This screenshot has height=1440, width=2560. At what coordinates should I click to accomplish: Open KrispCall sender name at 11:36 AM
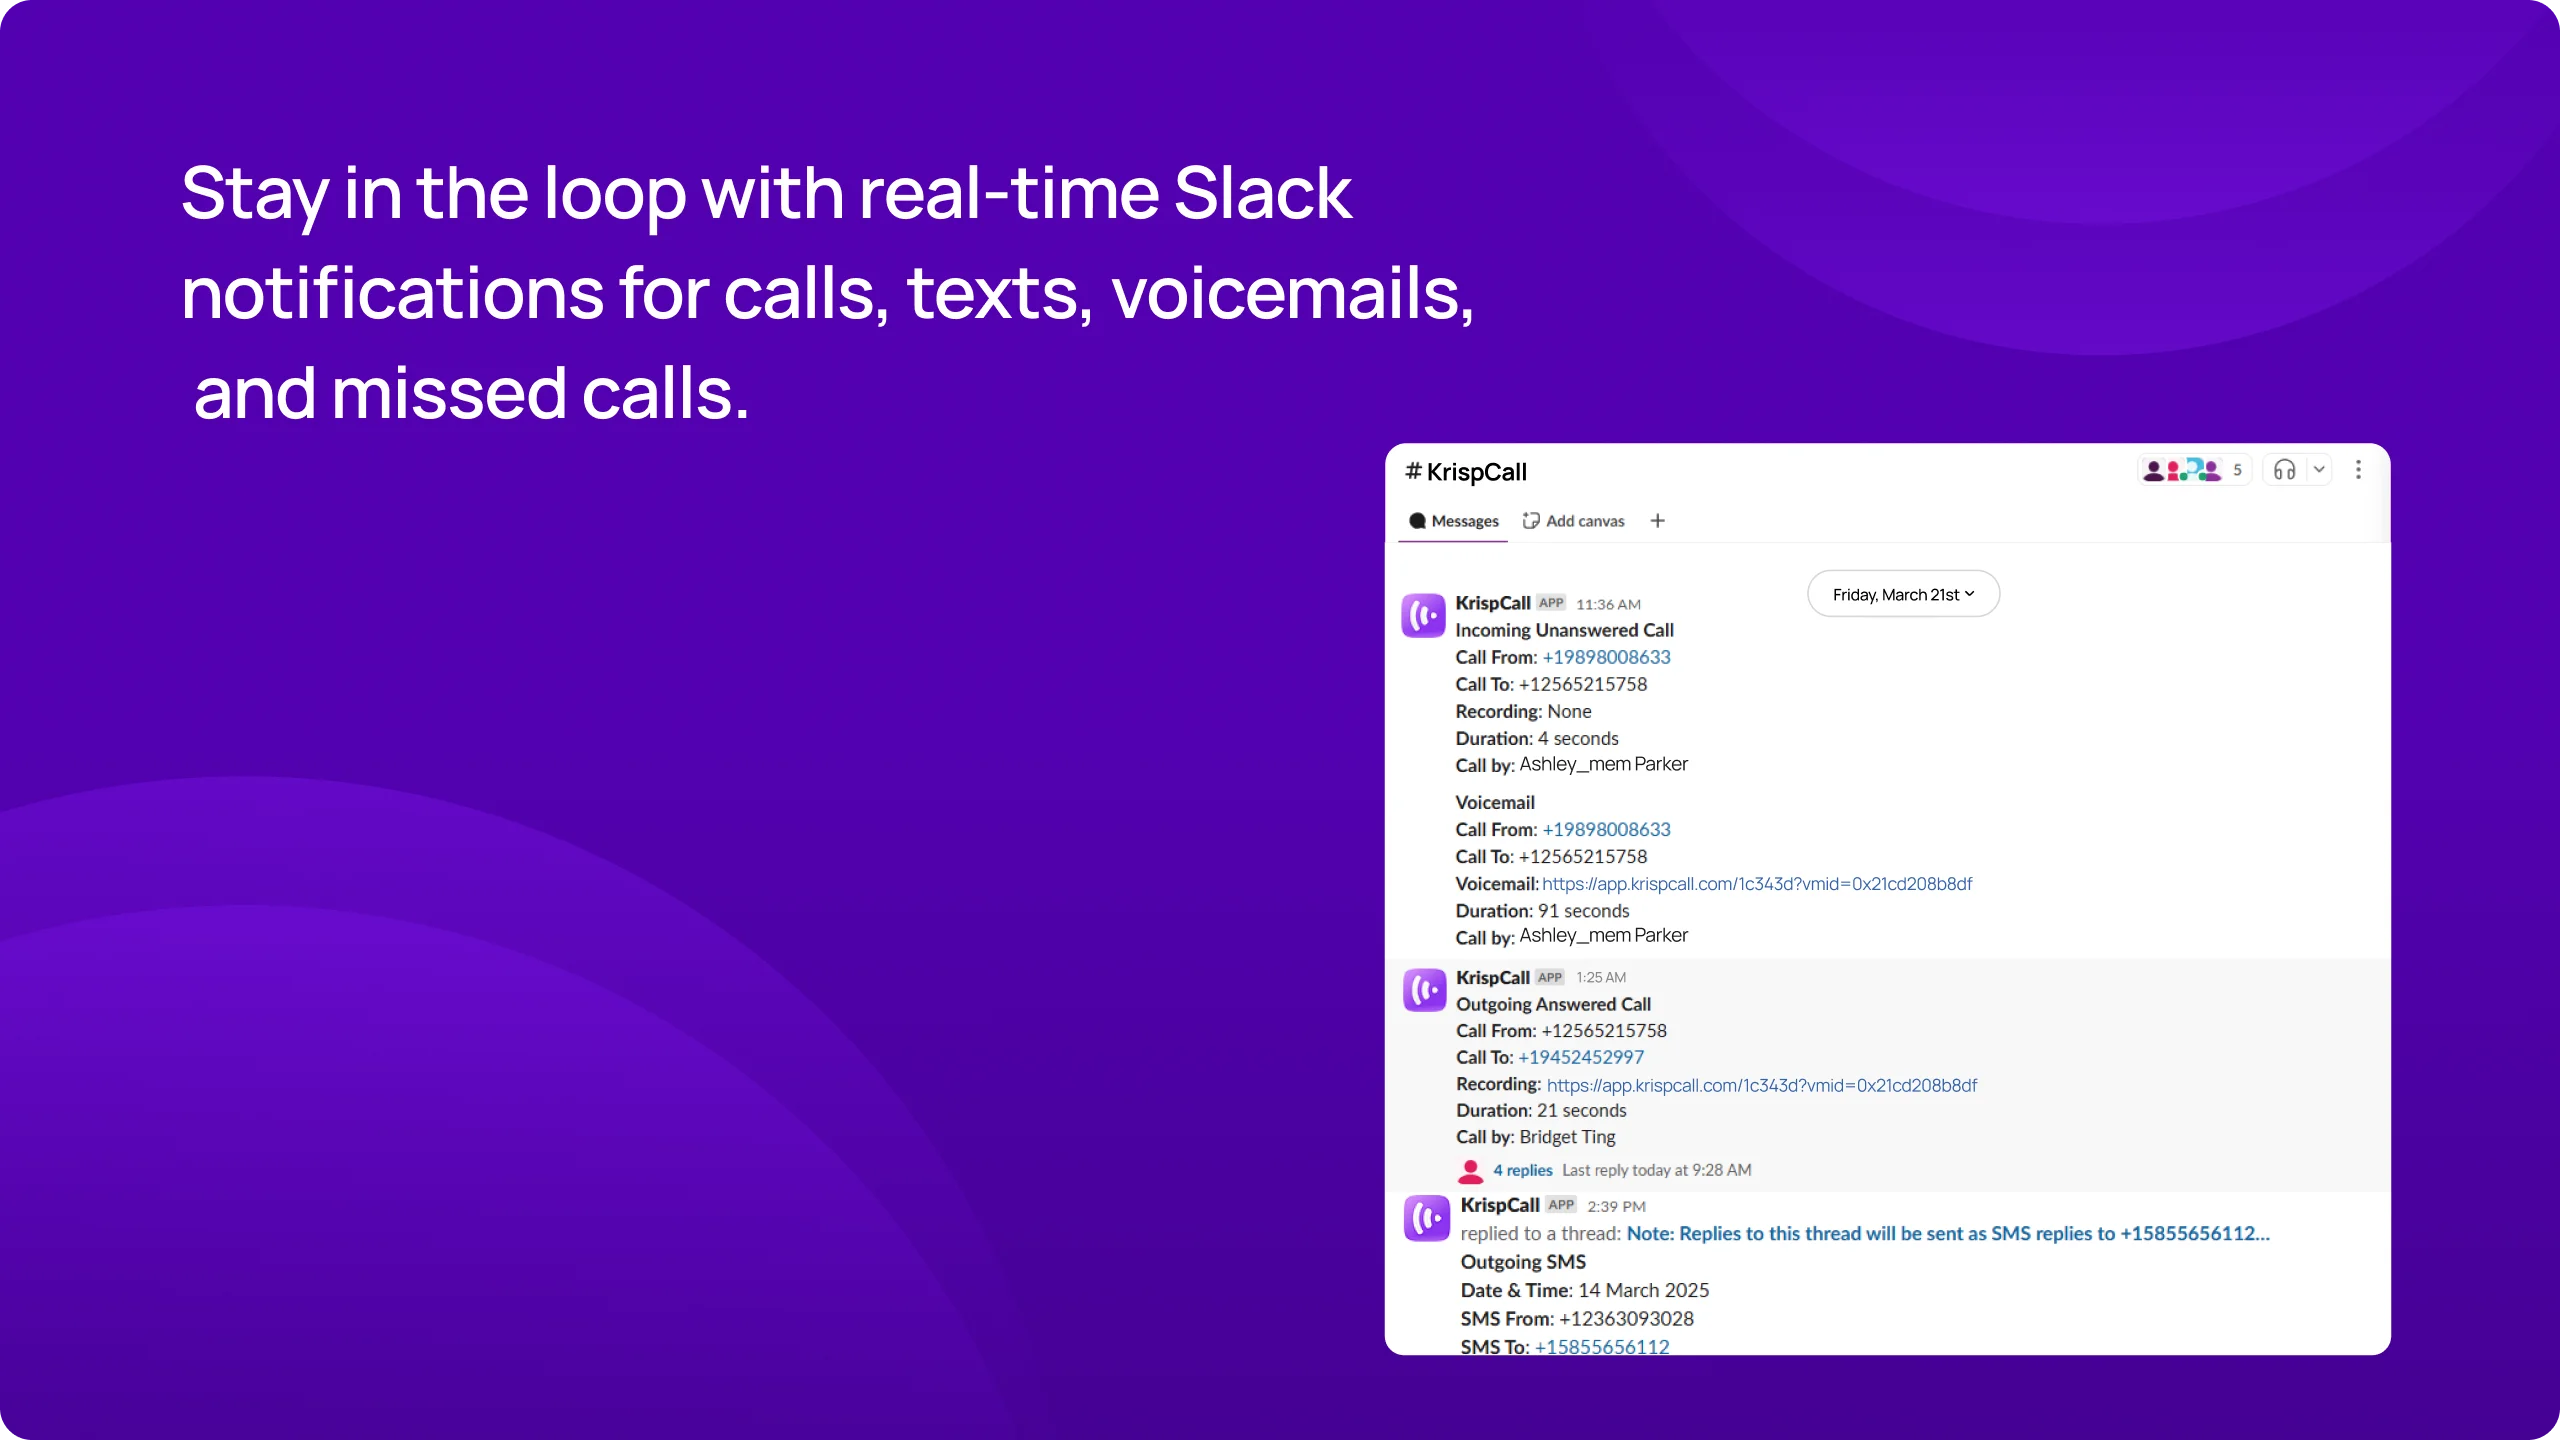click(x=1492, y=603)
